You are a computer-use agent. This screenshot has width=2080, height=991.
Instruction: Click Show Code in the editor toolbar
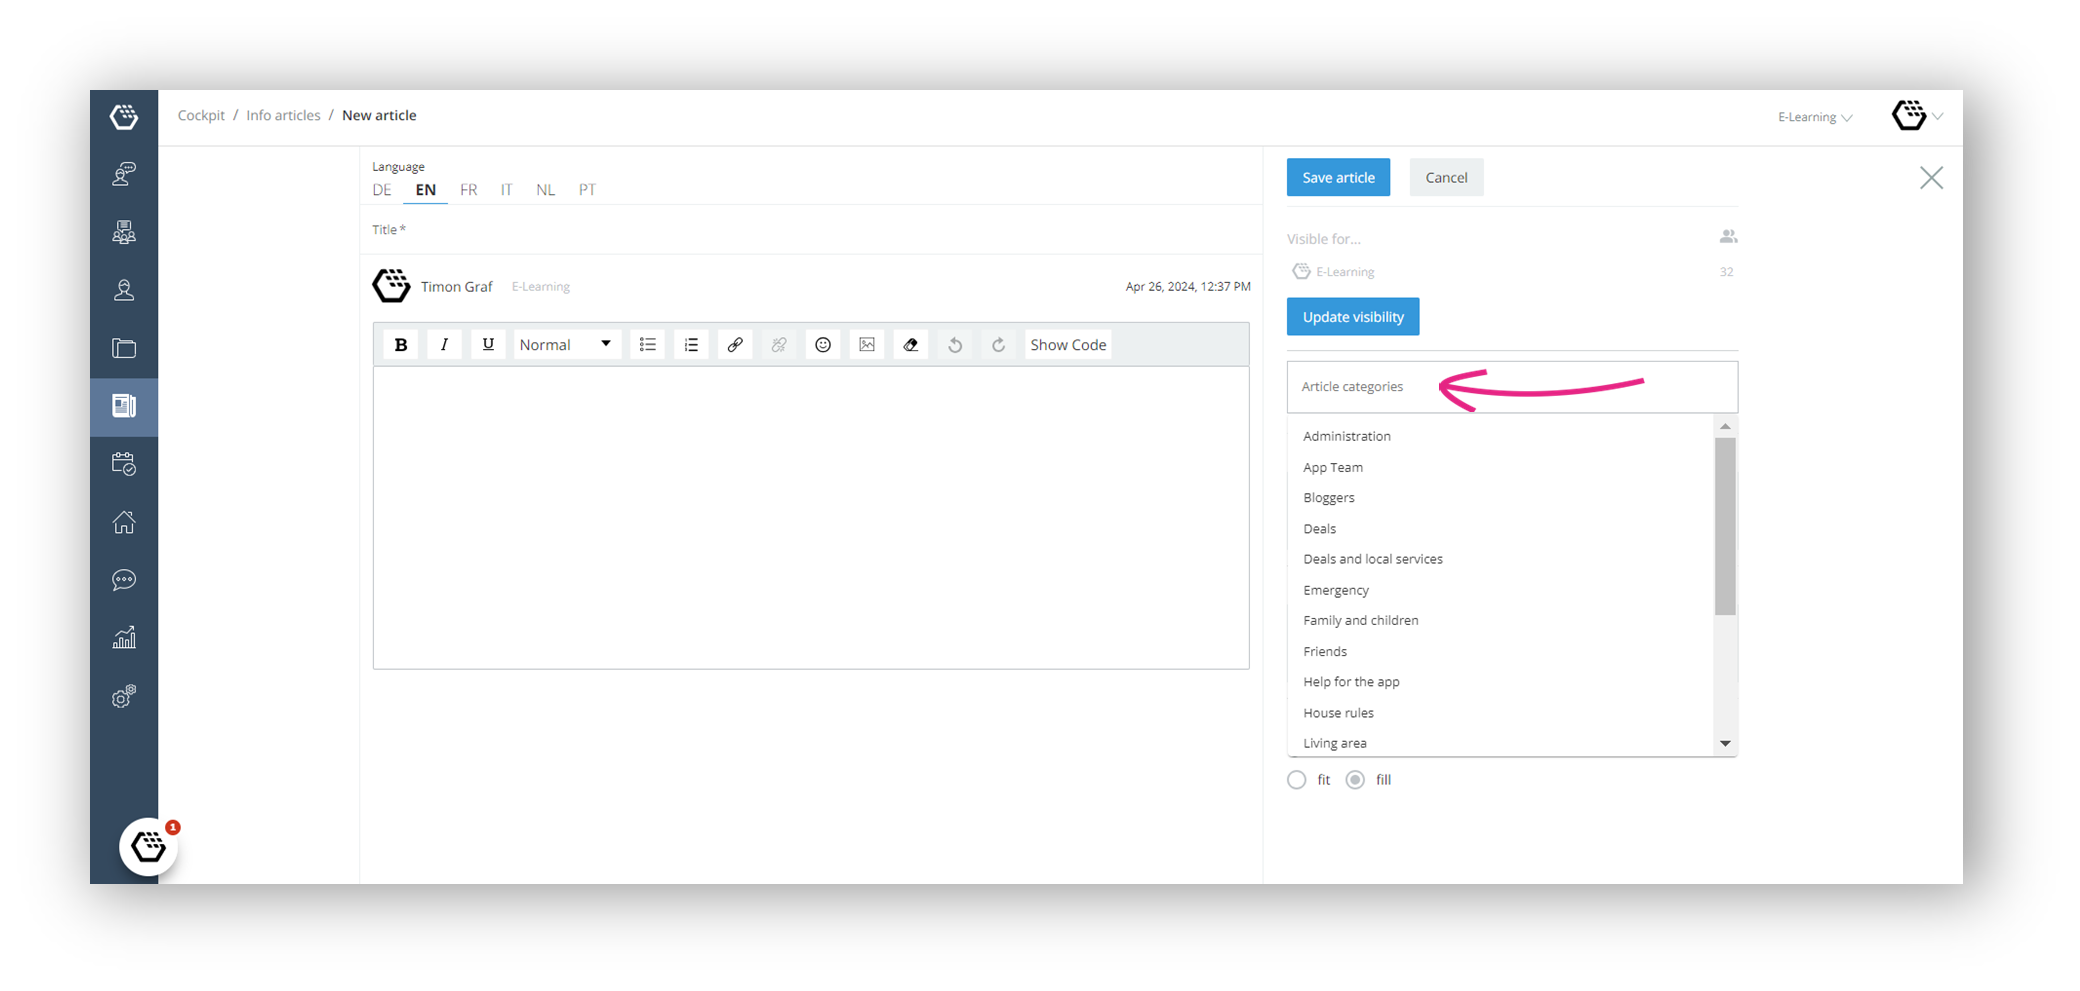[x=1068, y=344]
